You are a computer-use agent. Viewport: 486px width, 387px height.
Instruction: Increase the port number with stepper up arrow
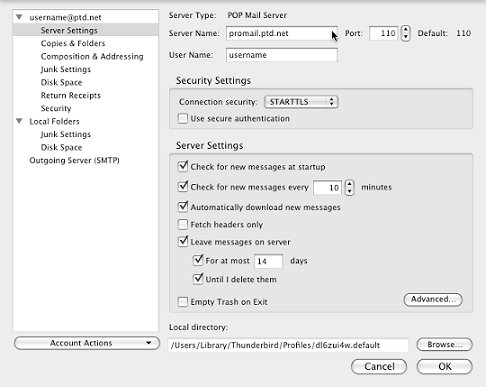(x=406, y=29)
